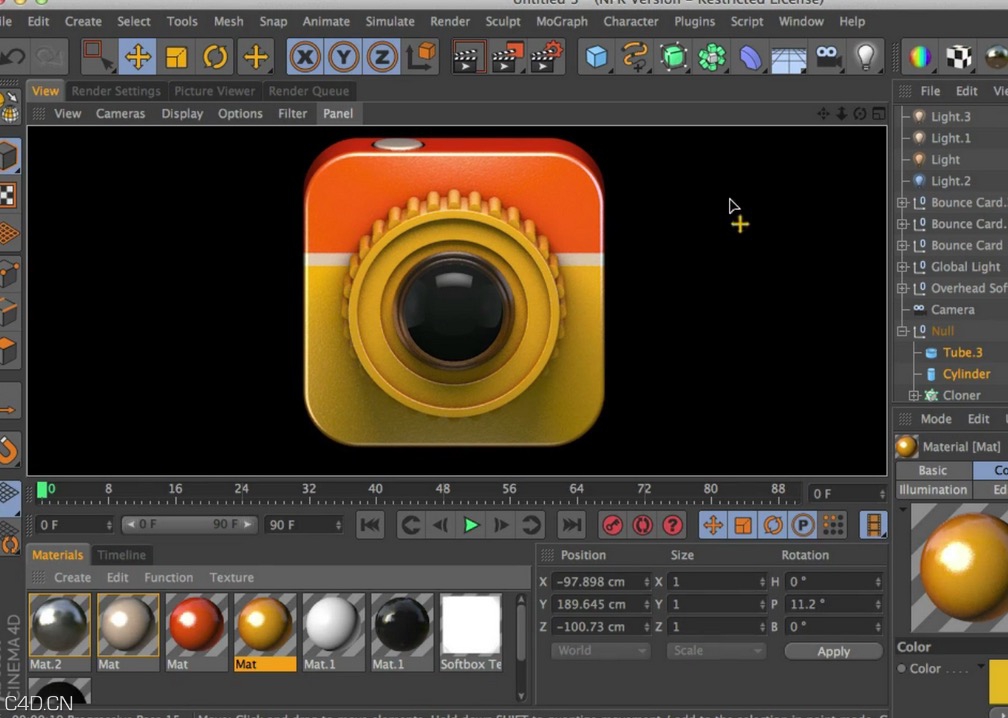Switch to the Timeline tab

coord(122,554)
